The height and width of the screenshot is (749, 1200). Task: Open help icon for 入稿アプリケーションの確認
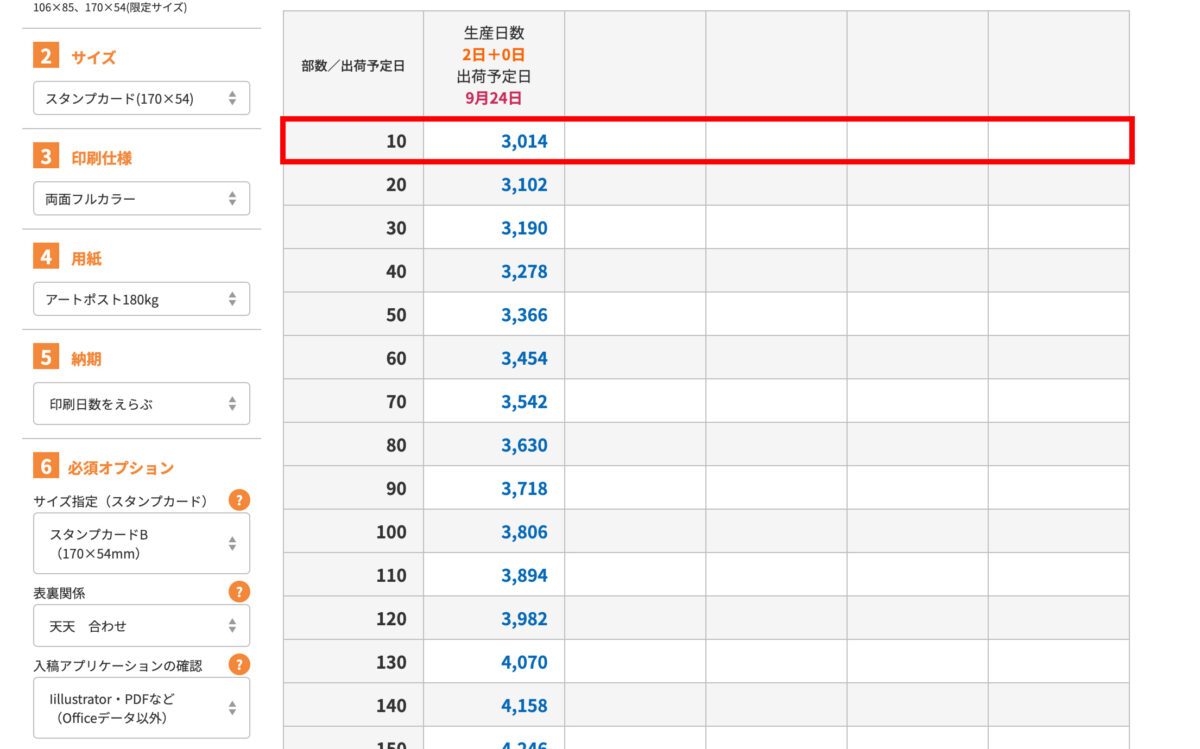(x=239, y=664)
